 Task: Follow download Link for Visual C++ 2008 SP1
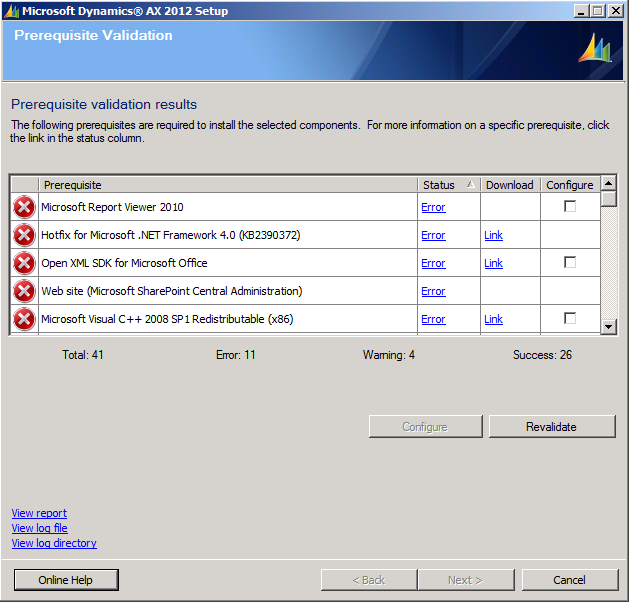[x=493, y=320]
